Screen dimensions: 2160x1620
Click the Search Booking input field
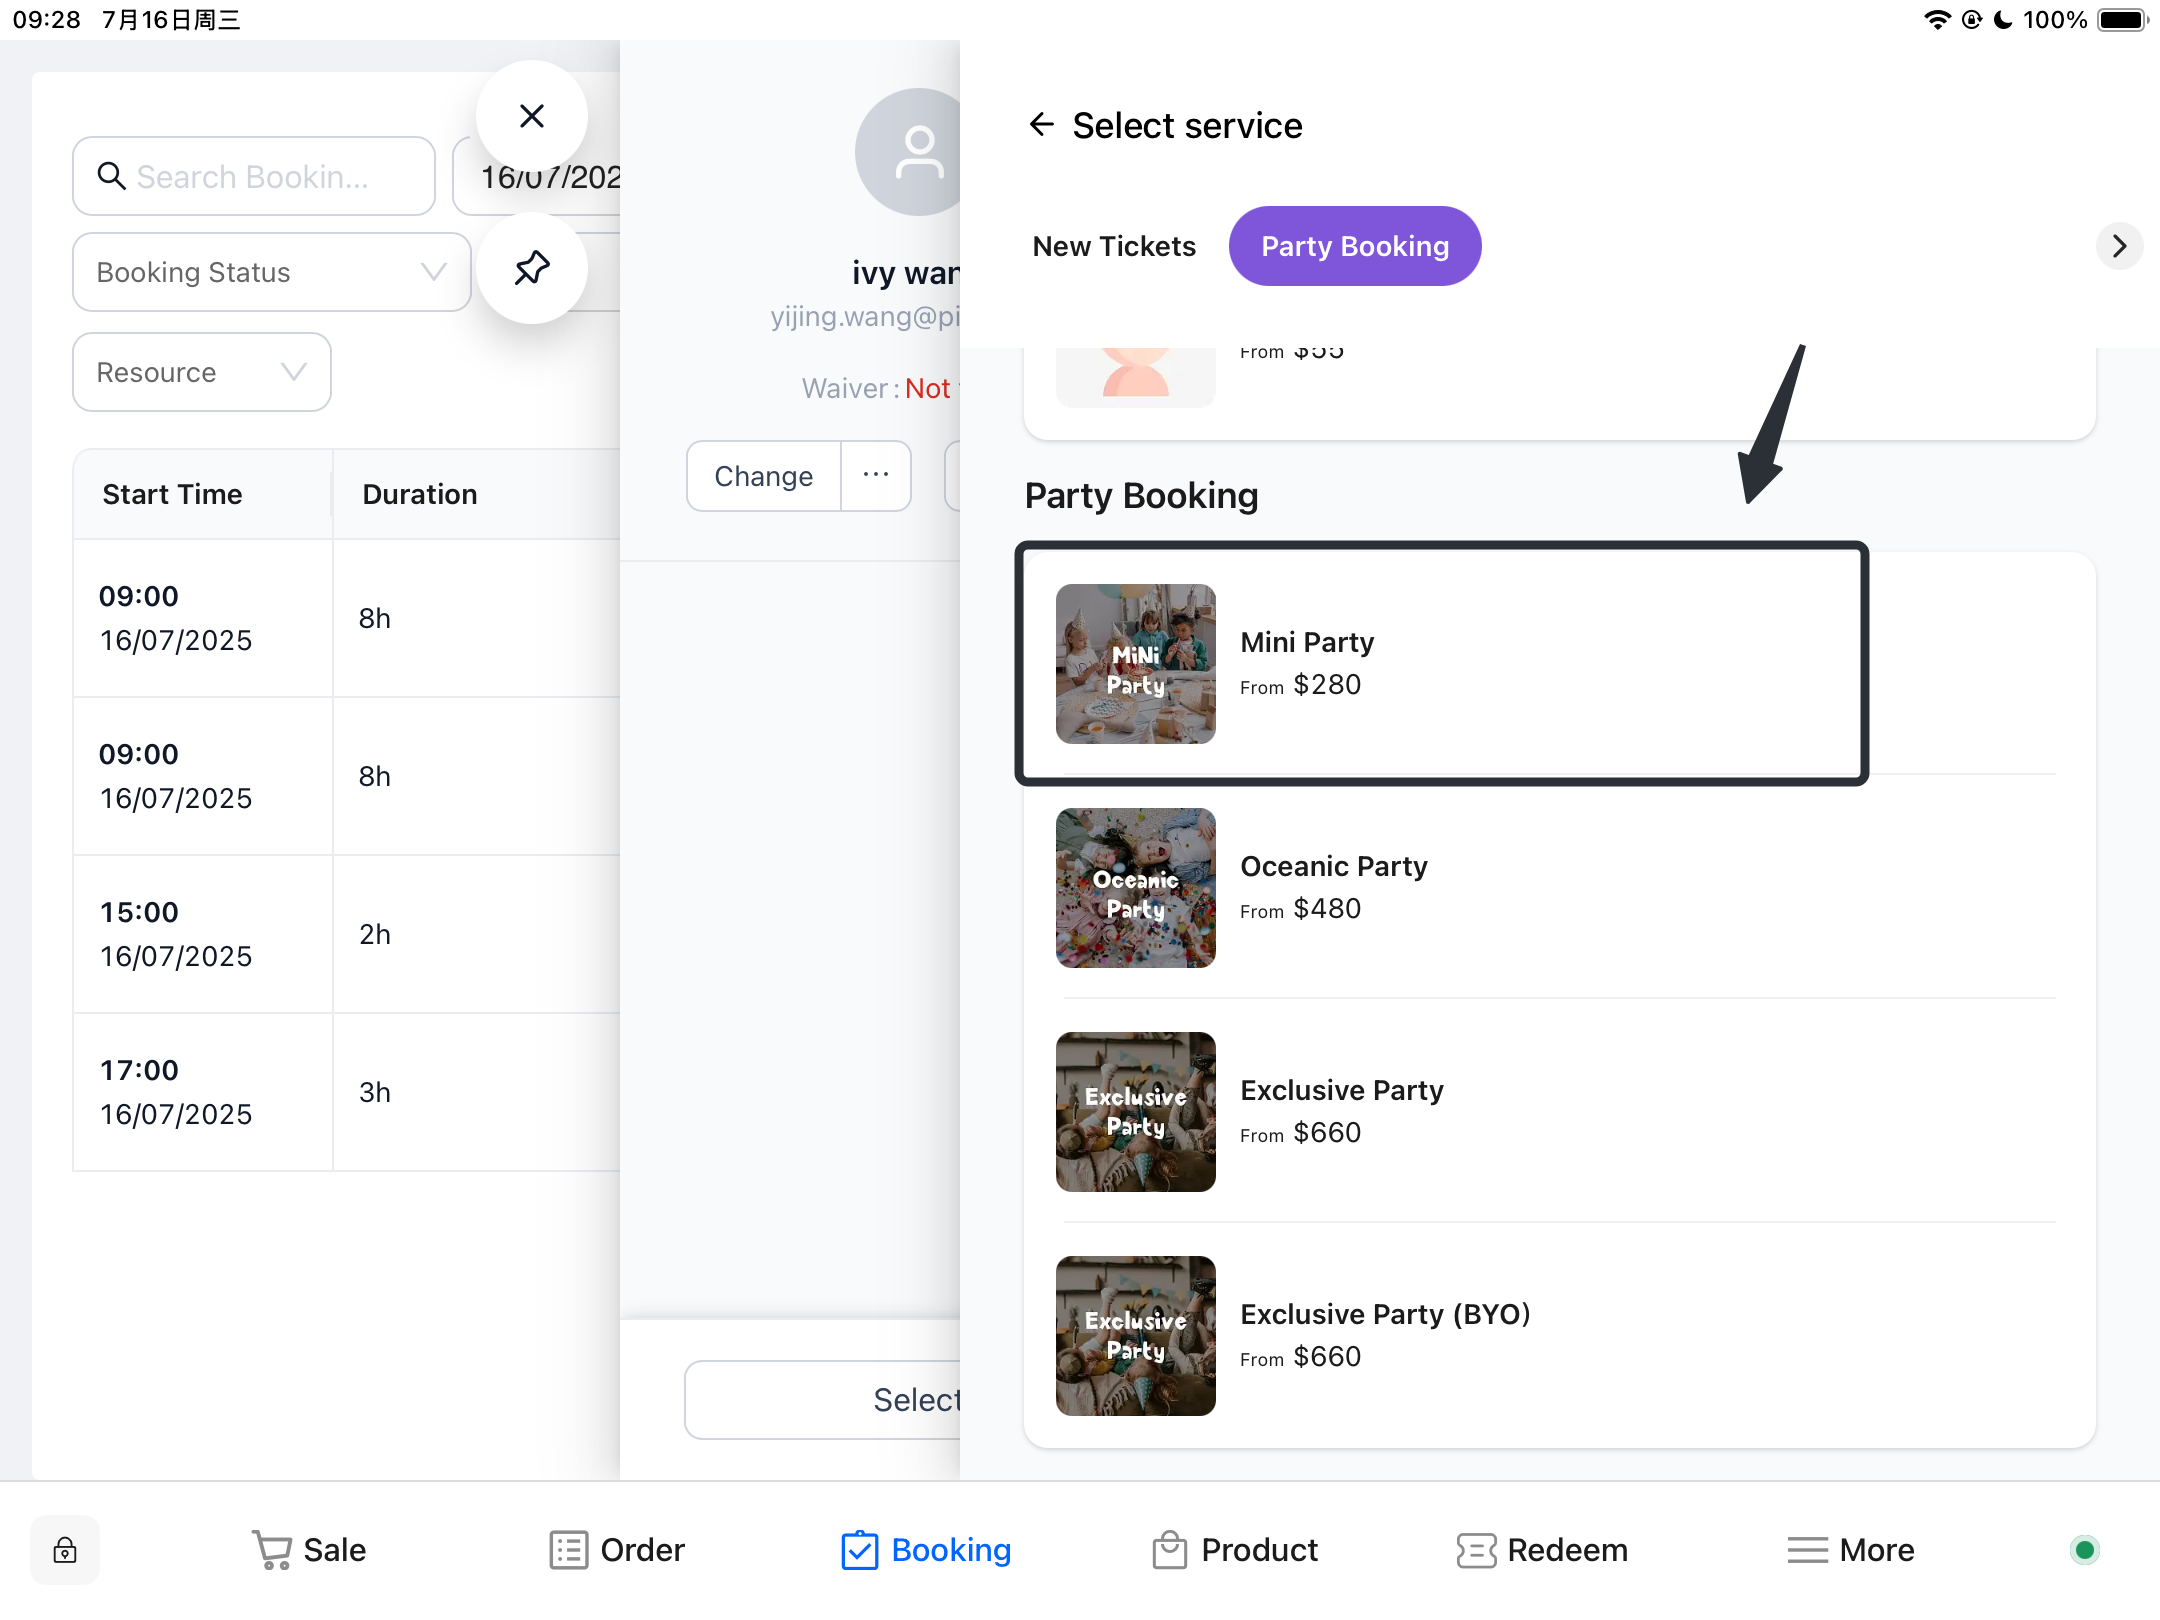pos(253,176)
